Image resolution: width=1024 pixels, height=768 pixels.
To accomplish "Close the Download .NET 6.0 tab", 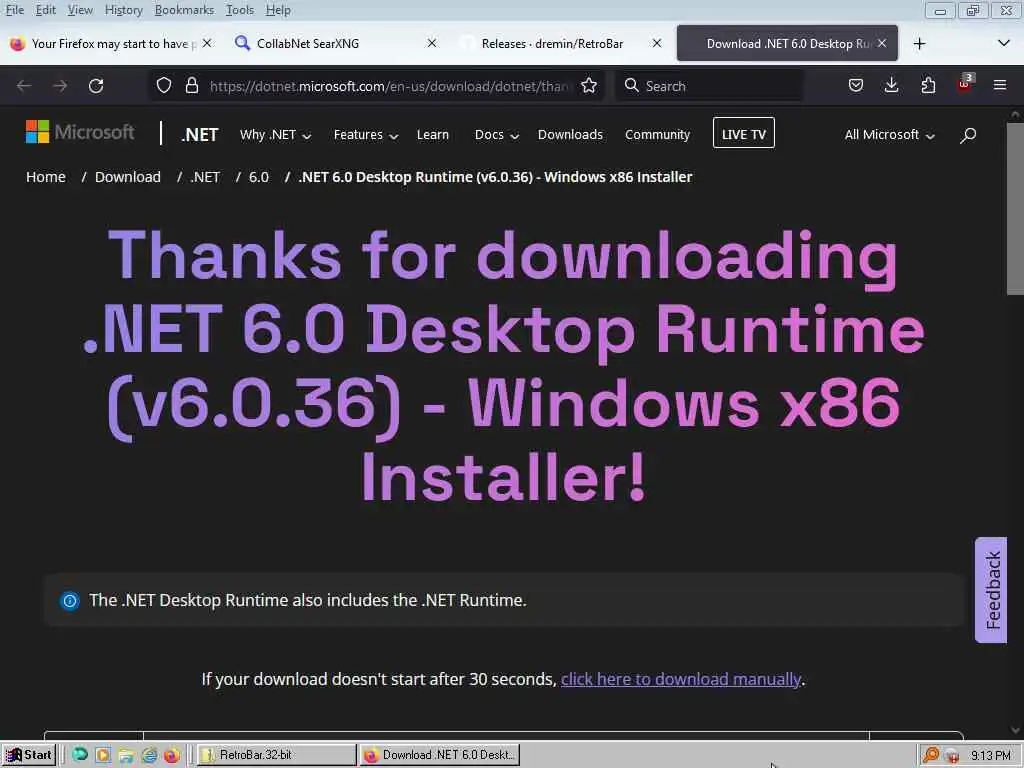I will pyautogui.click(x=882, y=43).
